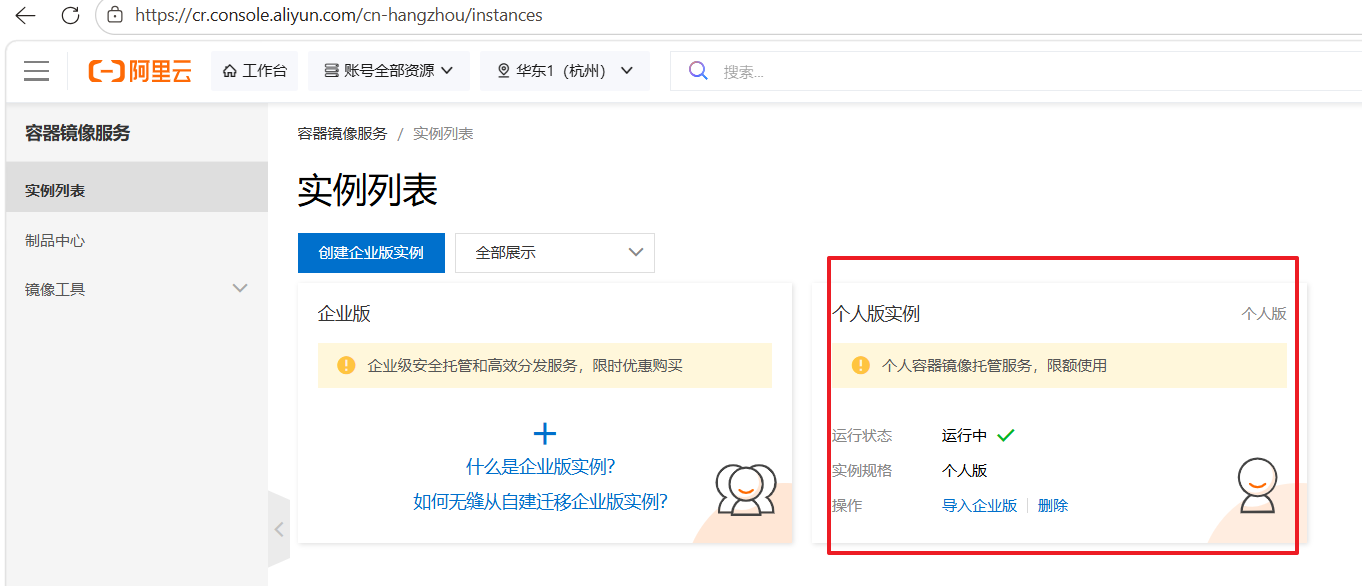Click the warning icon in the 企业版 notice
1362x586 pixels.
tap(346, 365)
